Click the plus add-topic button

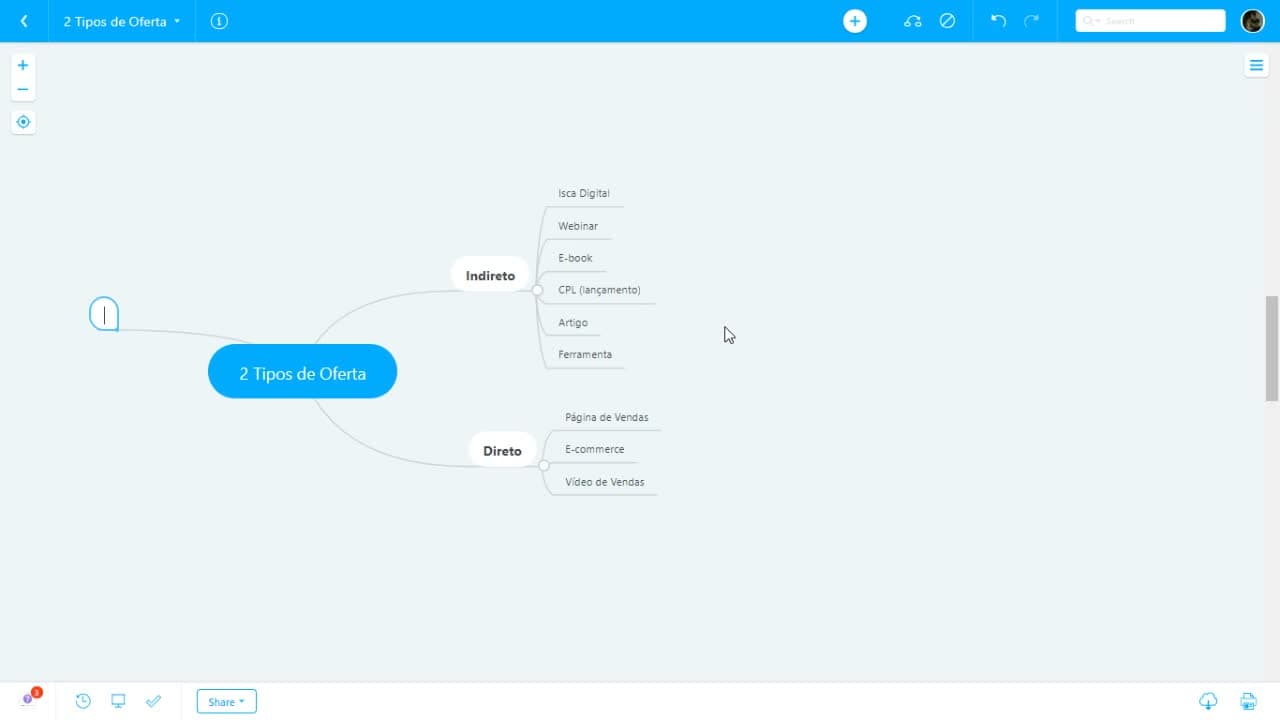pos(855,21)
